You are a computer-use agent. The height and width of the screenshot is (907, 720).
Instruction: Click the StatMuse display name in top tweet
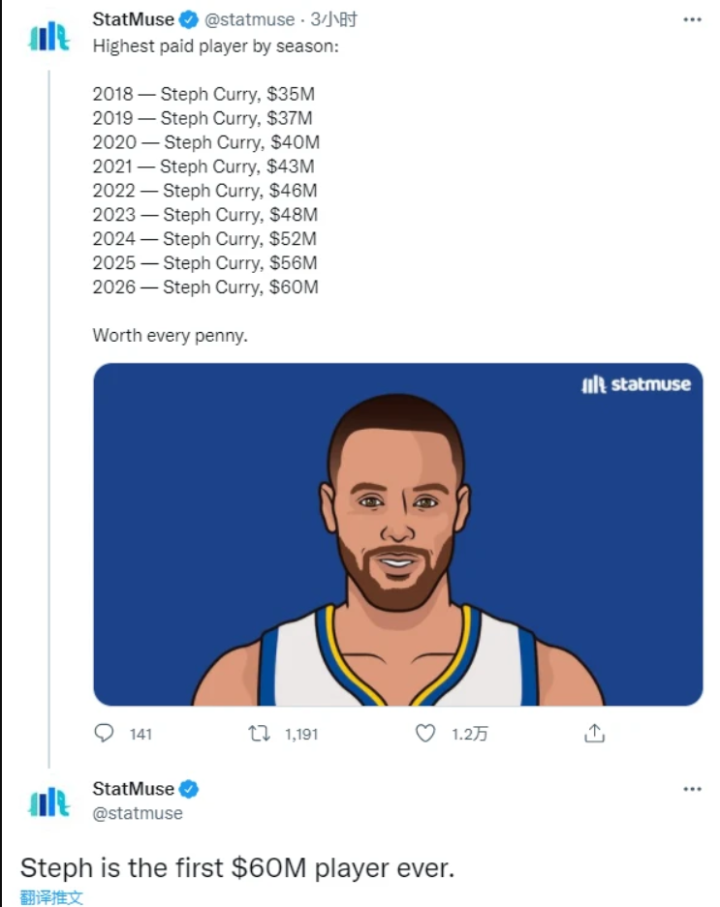[133, 19]
